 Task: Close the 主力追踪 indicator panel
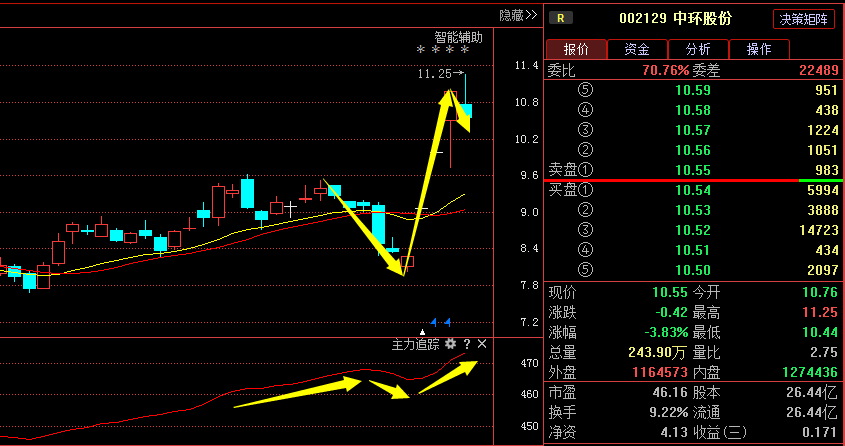click(482, 344)
